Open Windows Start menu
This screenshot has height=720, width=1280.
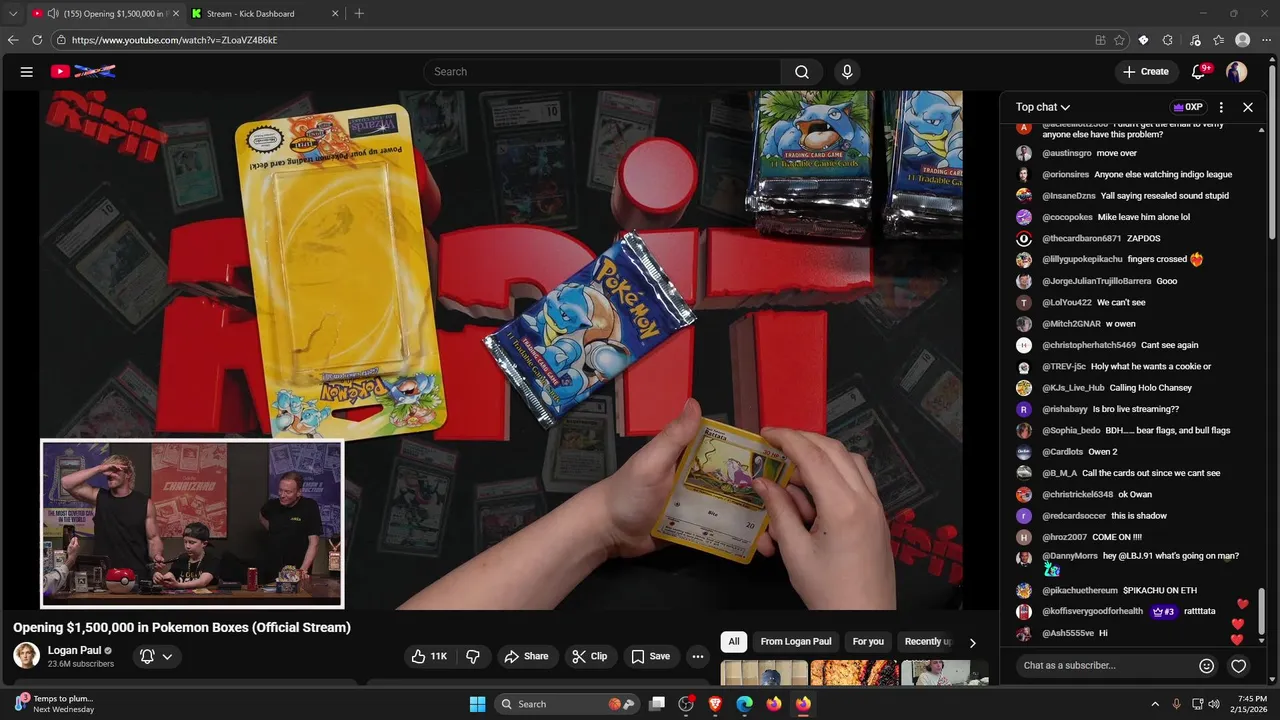[x=477, y=704]
